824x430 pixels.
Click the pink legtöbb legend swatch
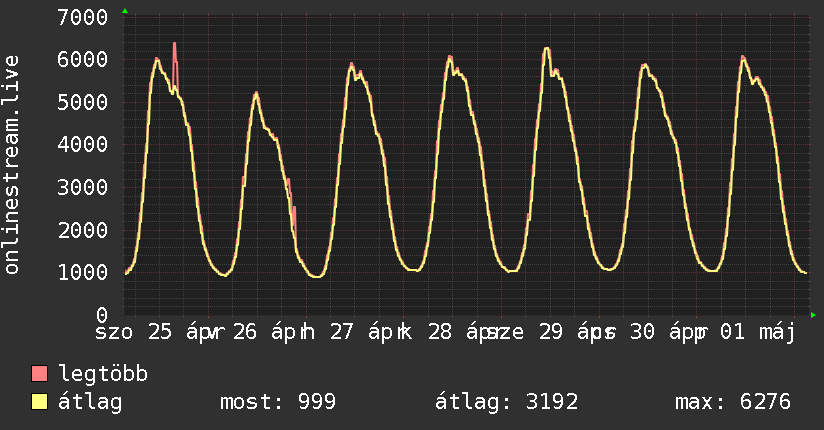39,373
